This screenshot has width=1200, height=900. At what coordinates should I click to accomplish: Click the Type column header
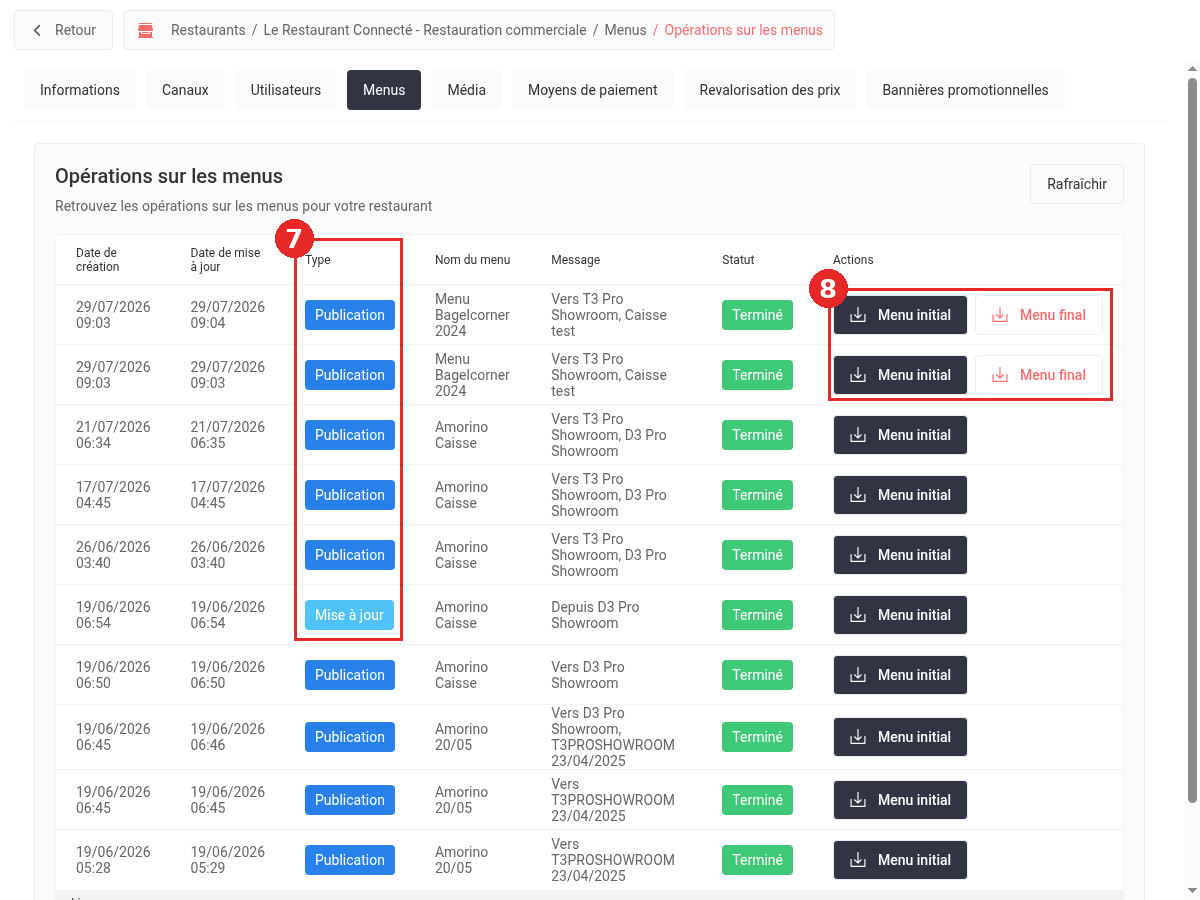coord(318,260)
